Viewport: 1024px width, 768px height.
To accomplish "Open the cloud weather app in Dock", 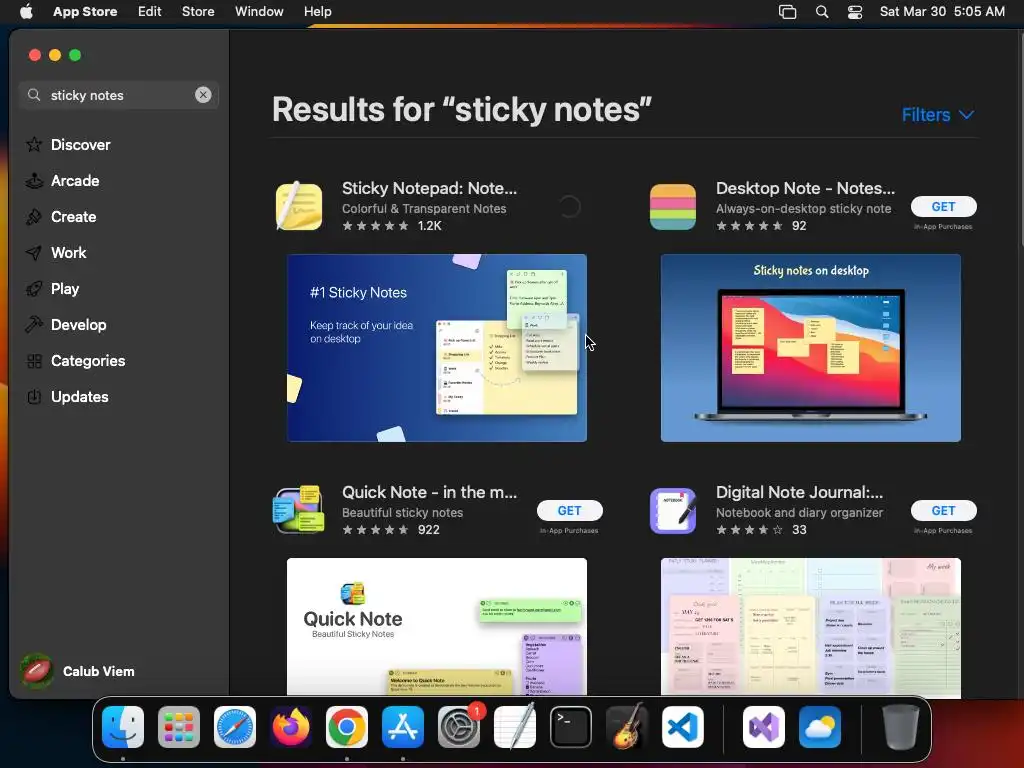I will coord(820,727).
